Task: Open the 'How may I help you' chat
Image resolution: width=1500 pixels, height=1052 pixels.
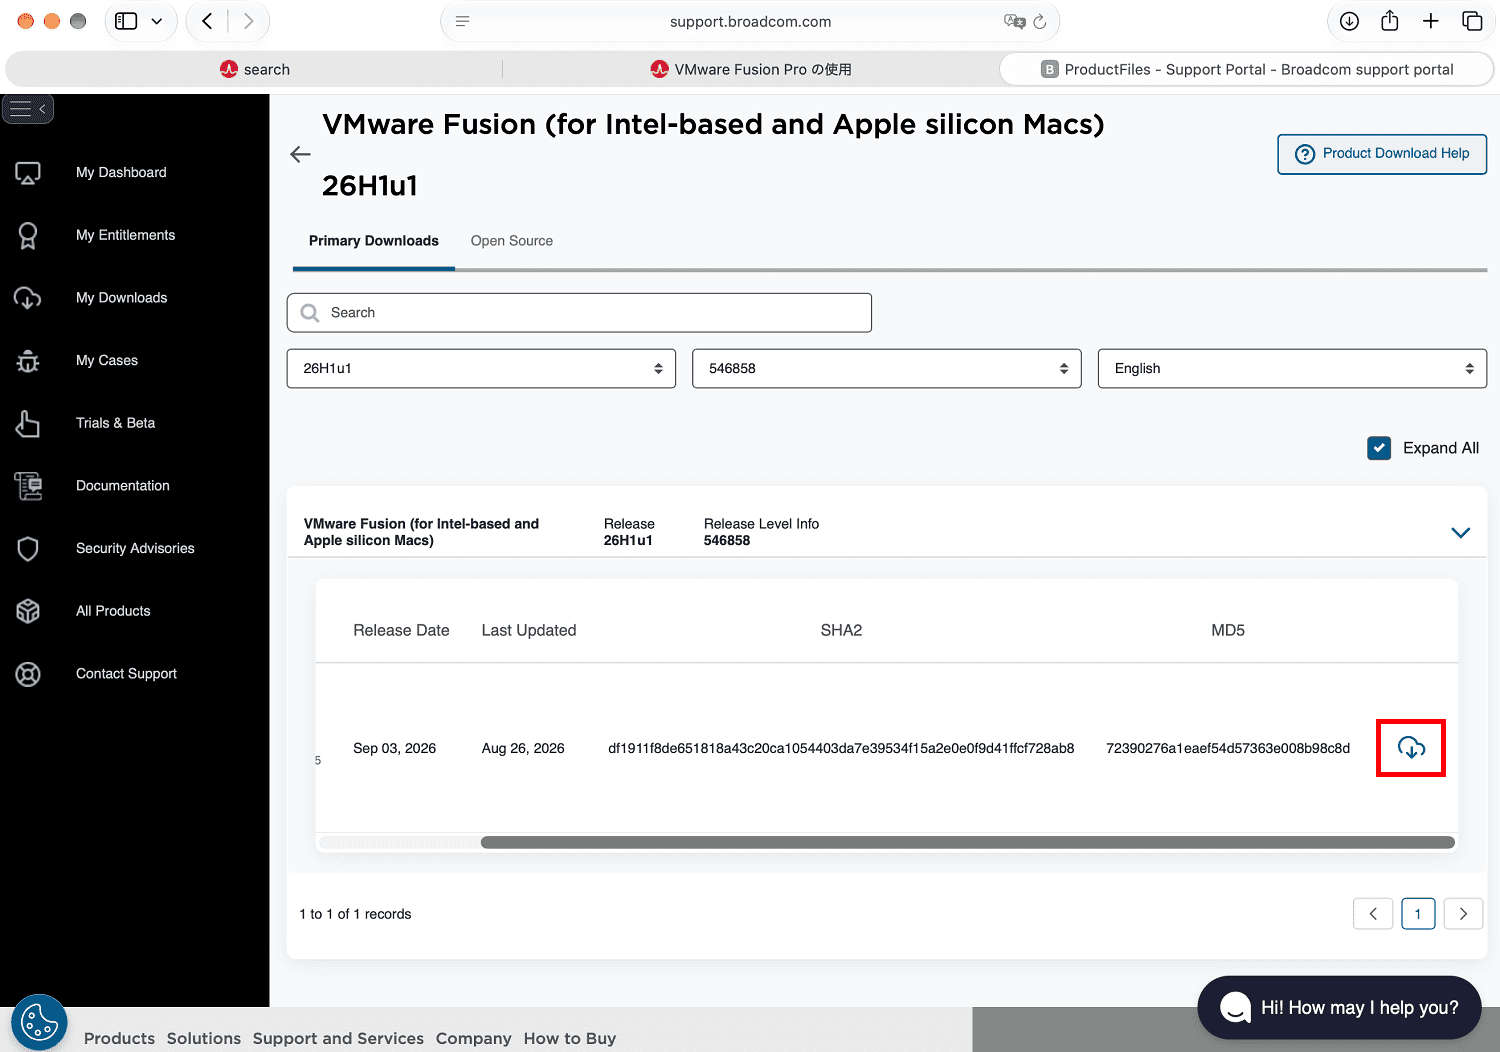Action: click(x=1339, y=1008)
